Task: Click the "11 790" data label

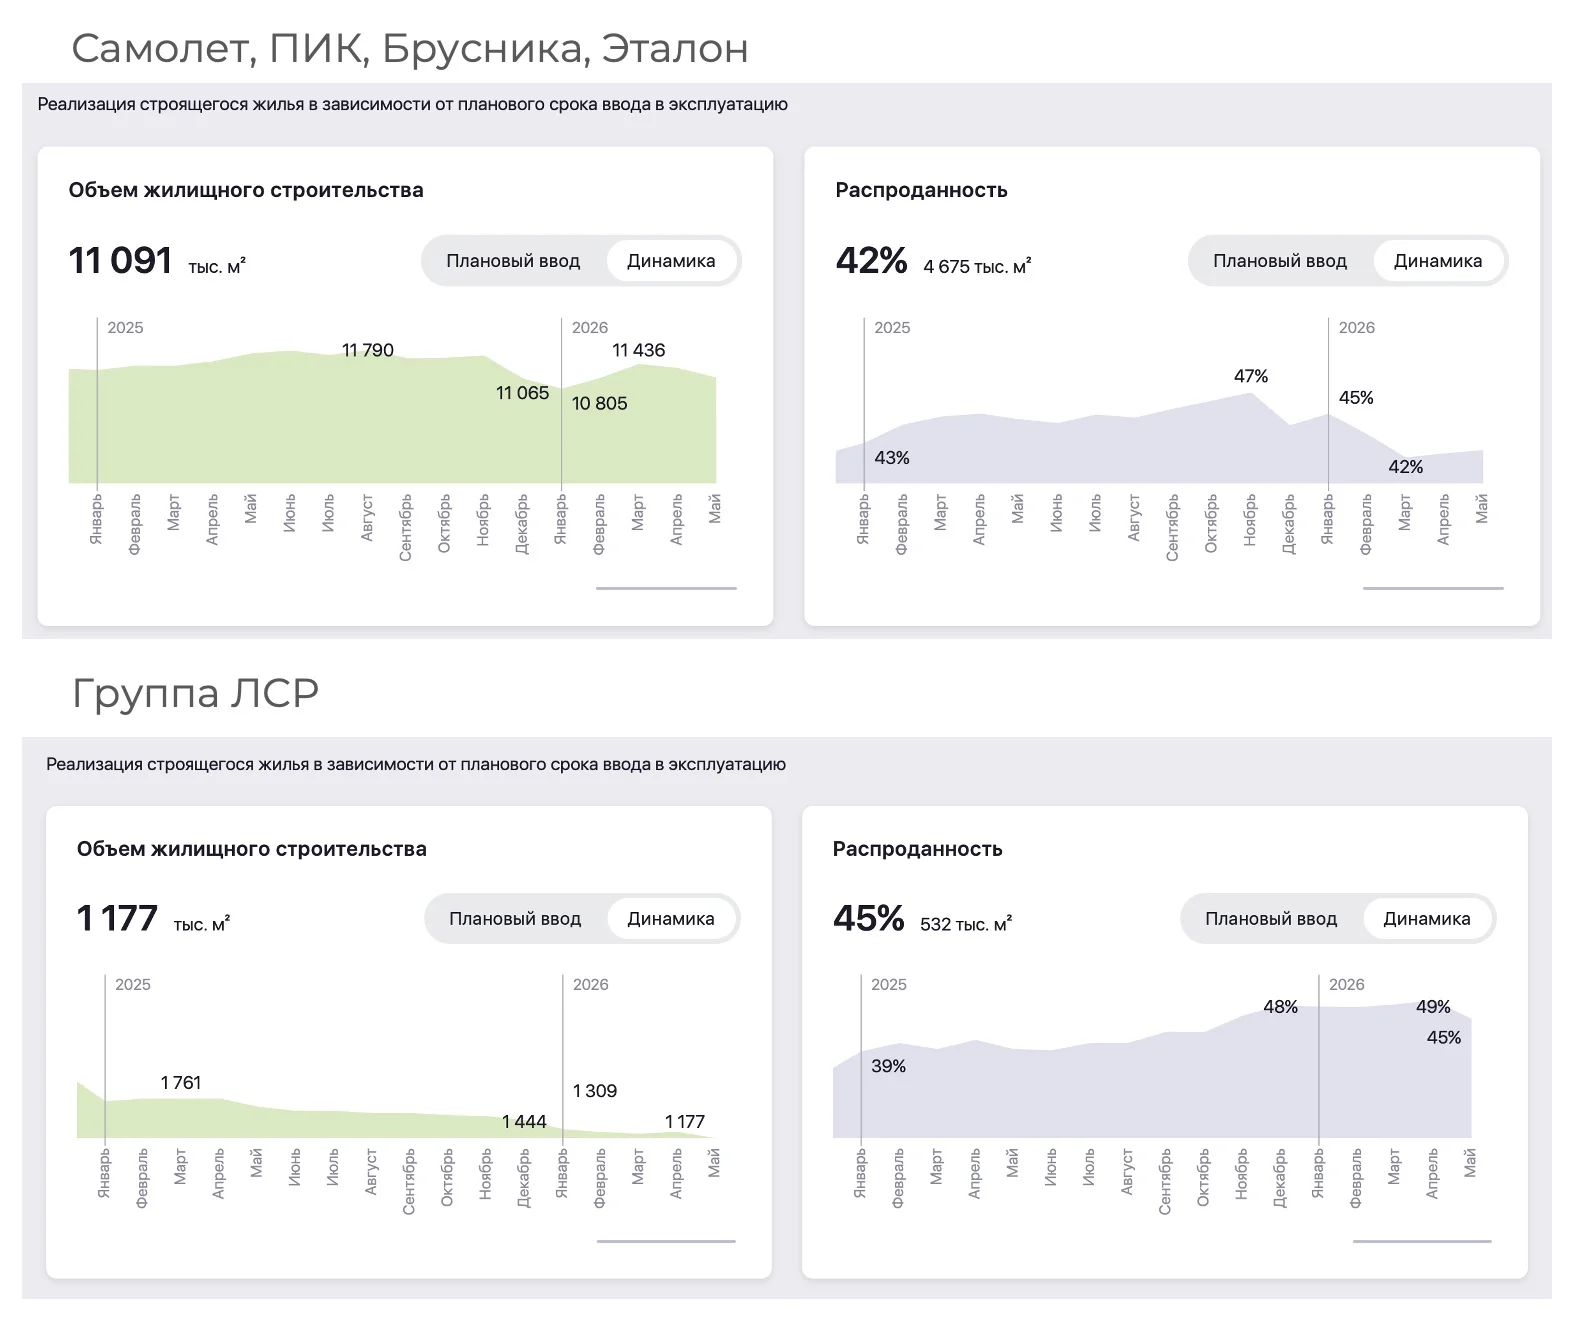Action: click(368, 350)
